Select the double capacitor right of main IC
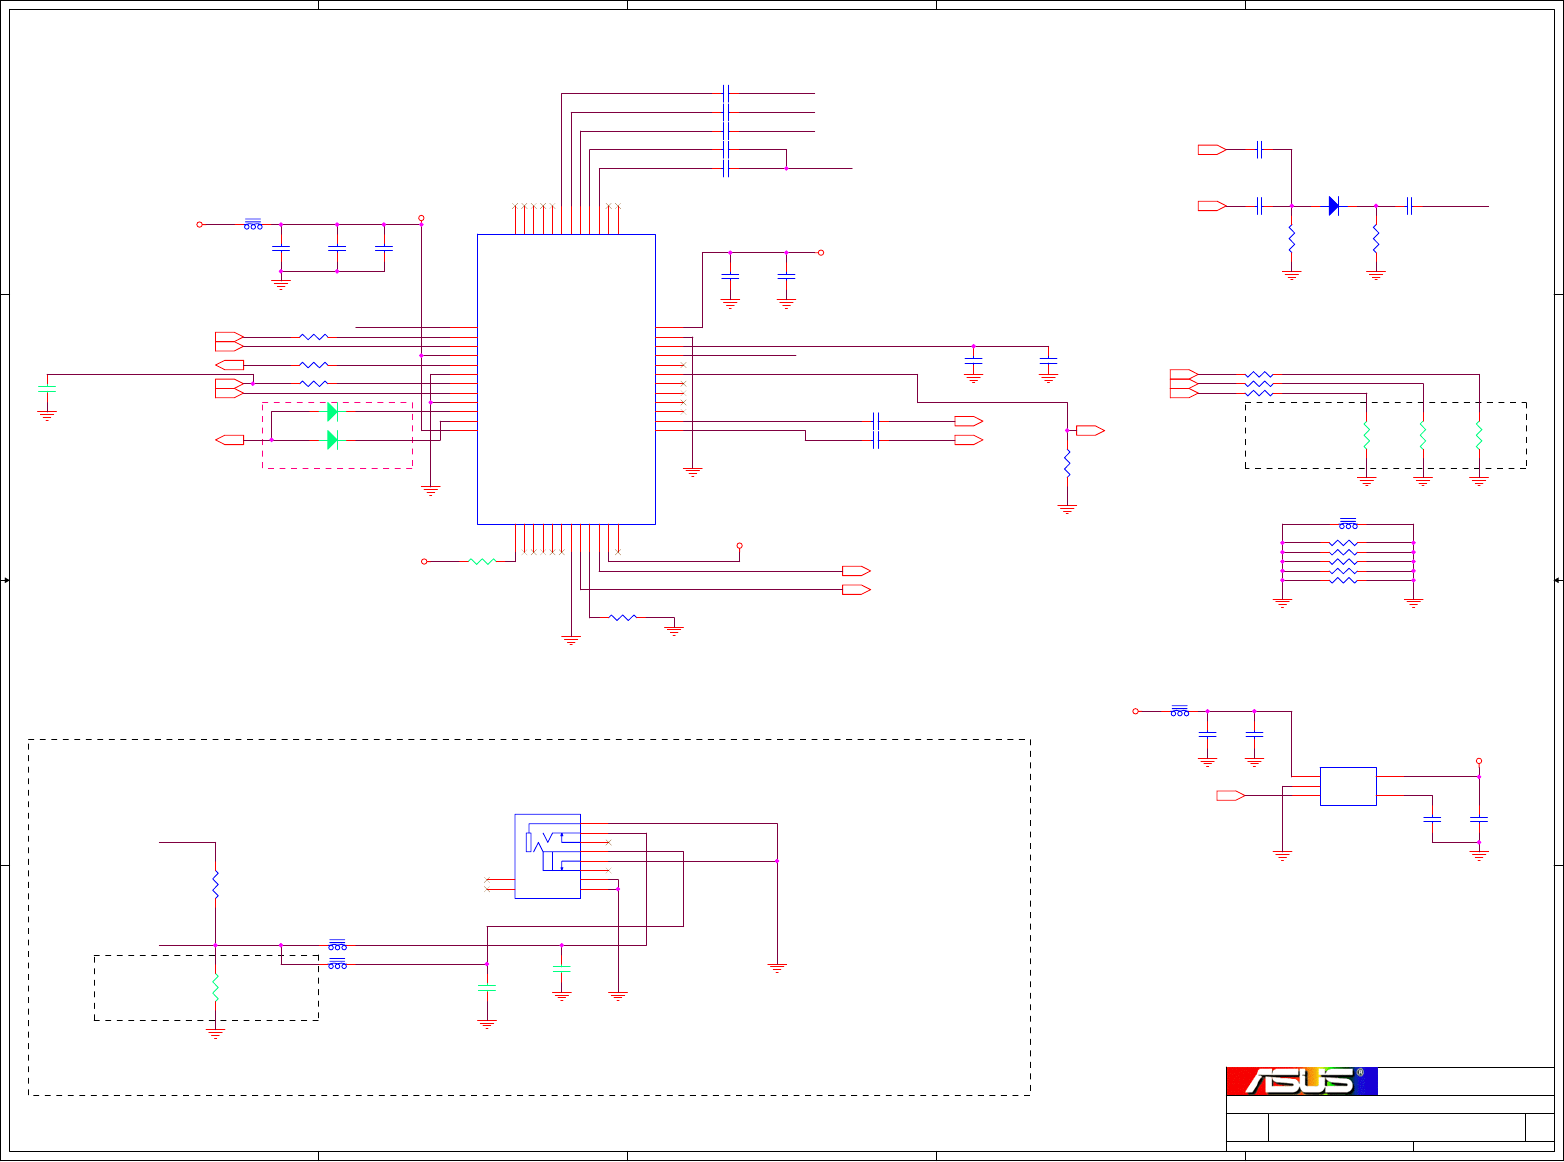This screenshot has width=1564, height=1162. point(876,431)
